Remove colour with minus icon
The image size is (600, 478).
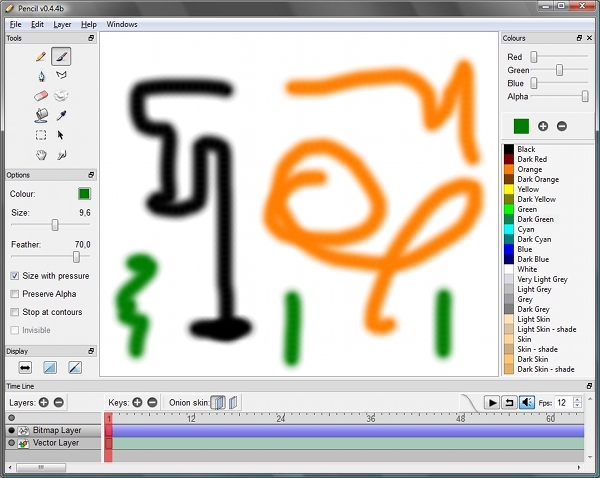pos(562,126)
